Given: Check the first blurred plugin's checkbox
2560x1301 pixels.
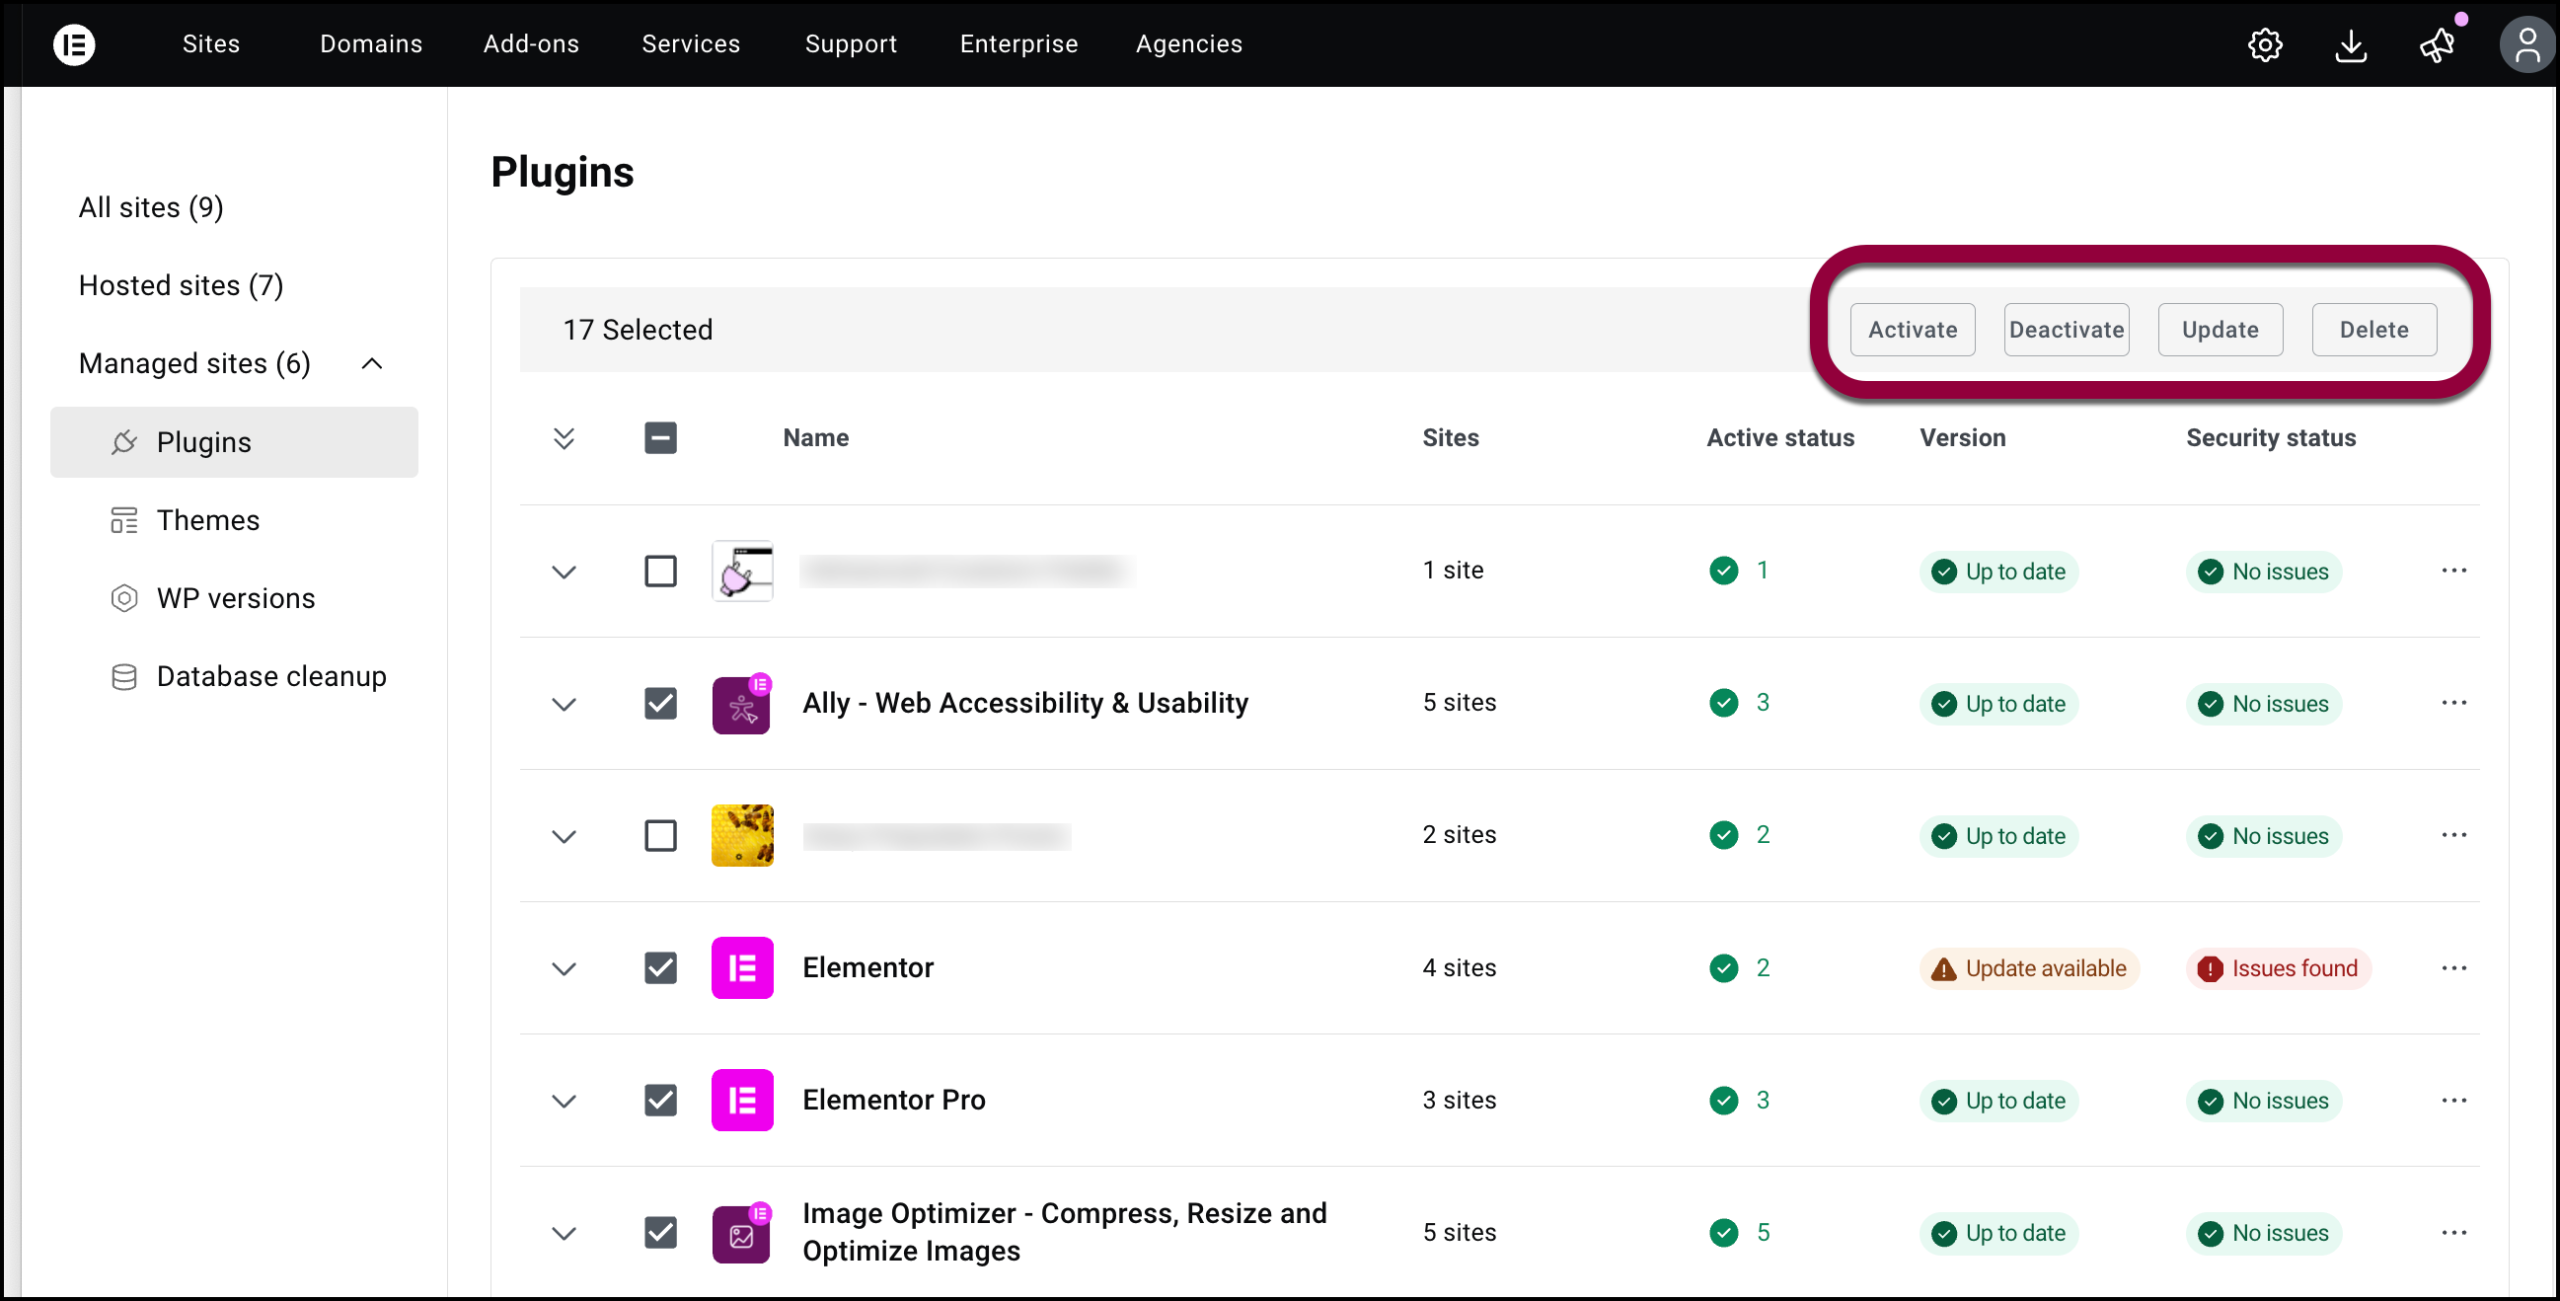Looking at the screenshot, I should tap(660, 571).
